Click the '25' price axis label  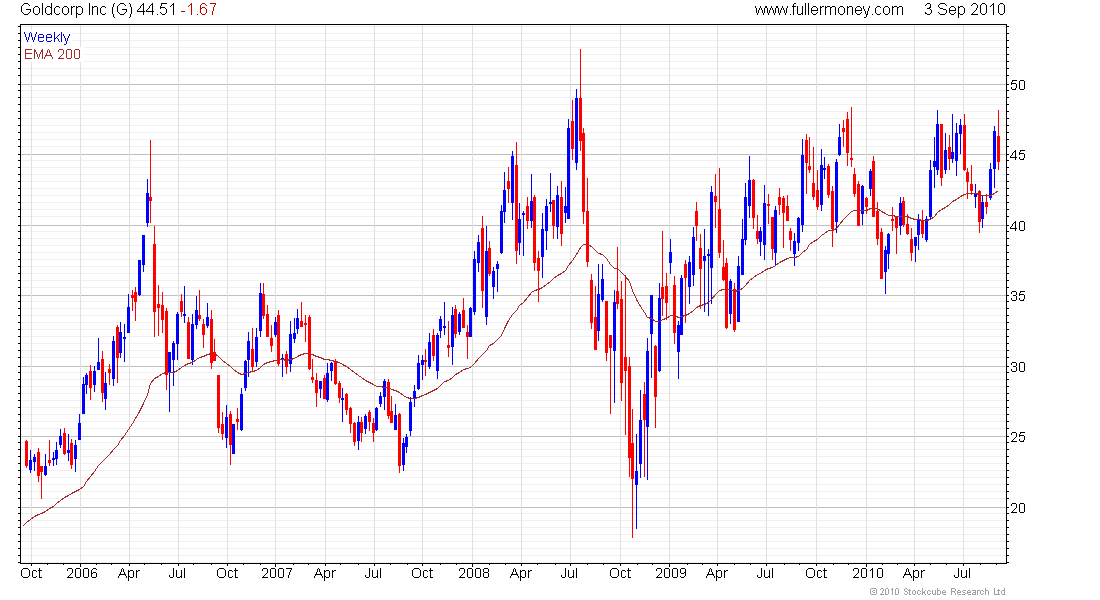[1017, 437]
